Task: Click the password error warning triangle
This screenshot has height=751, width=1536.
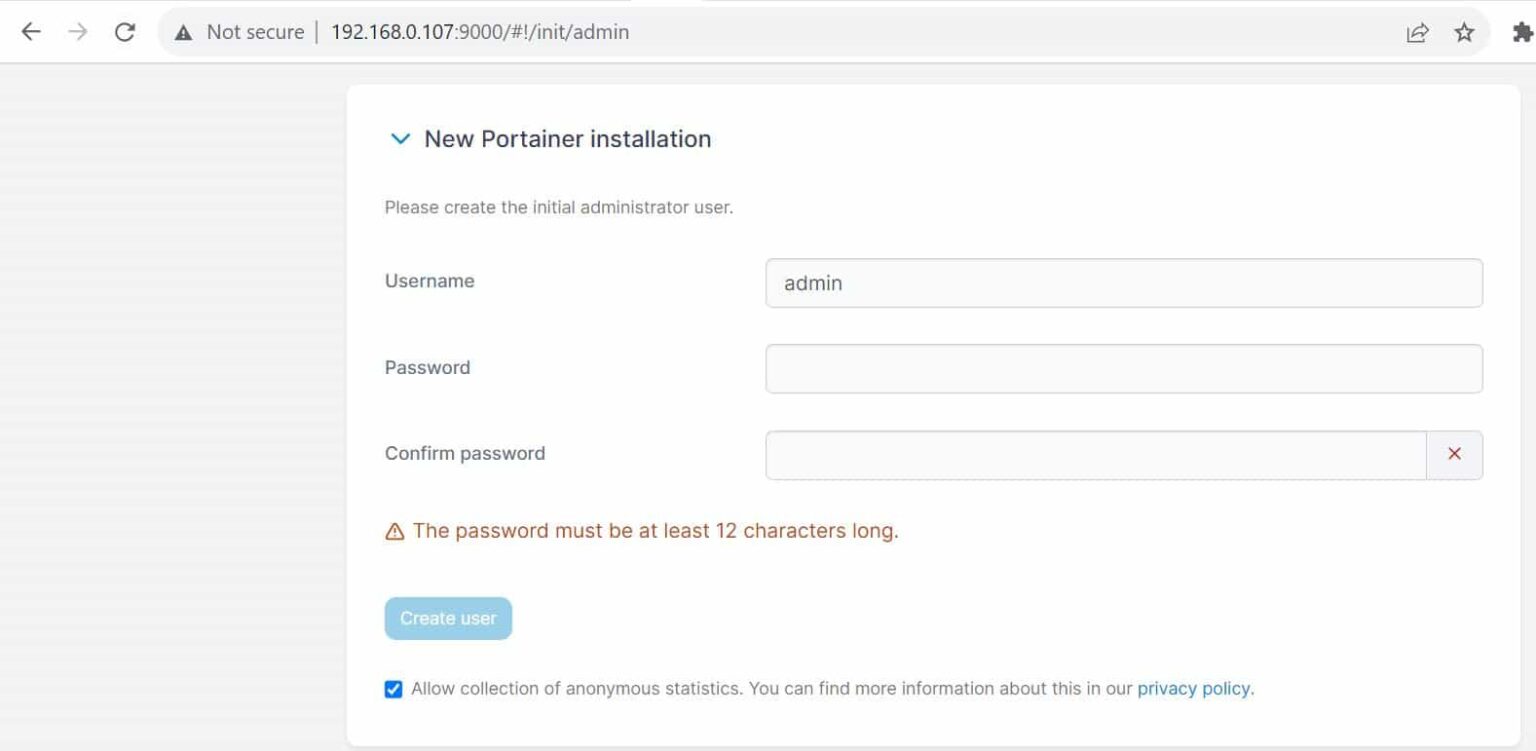Action: click(x=393, y=532)
